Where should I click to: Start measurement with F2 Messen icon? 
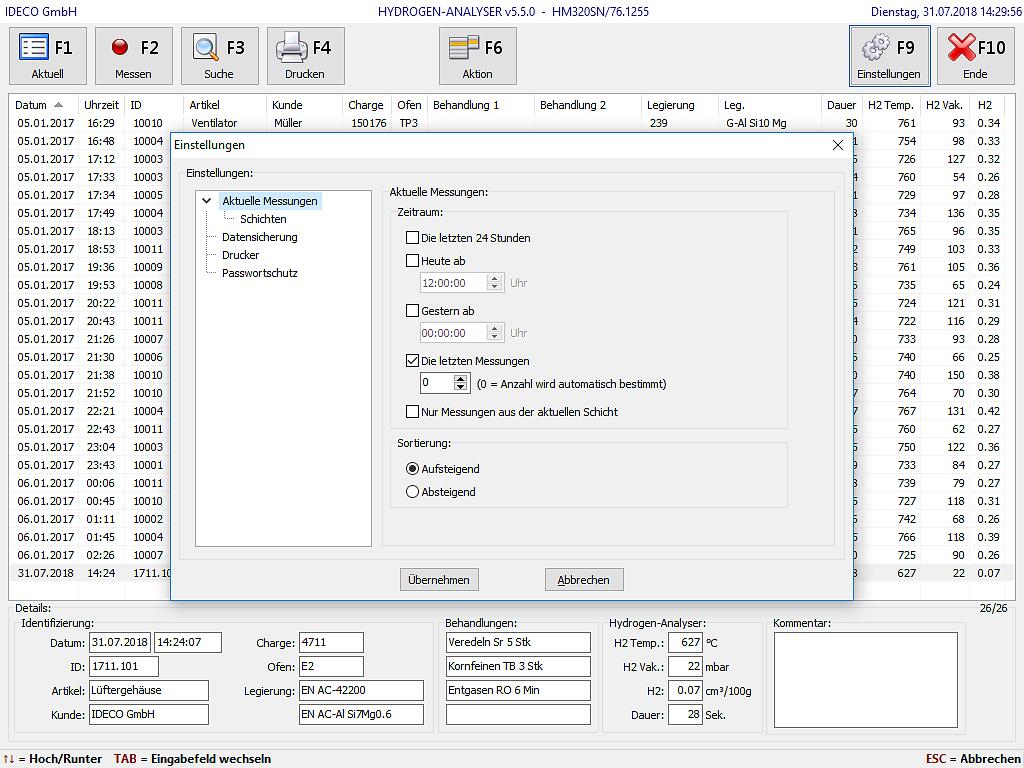tap(121, 48)
